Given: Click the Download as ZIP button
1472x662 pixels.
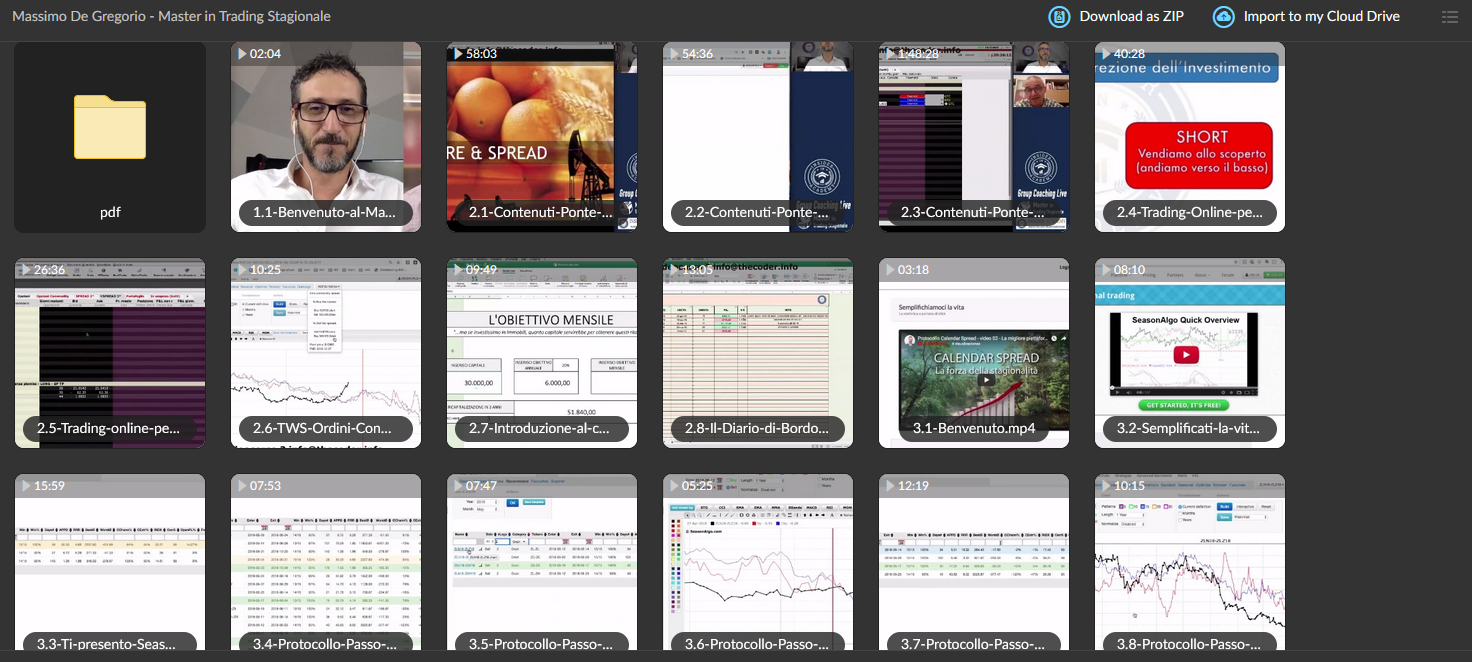Looking at the screenshot, I should (1116, 17).
